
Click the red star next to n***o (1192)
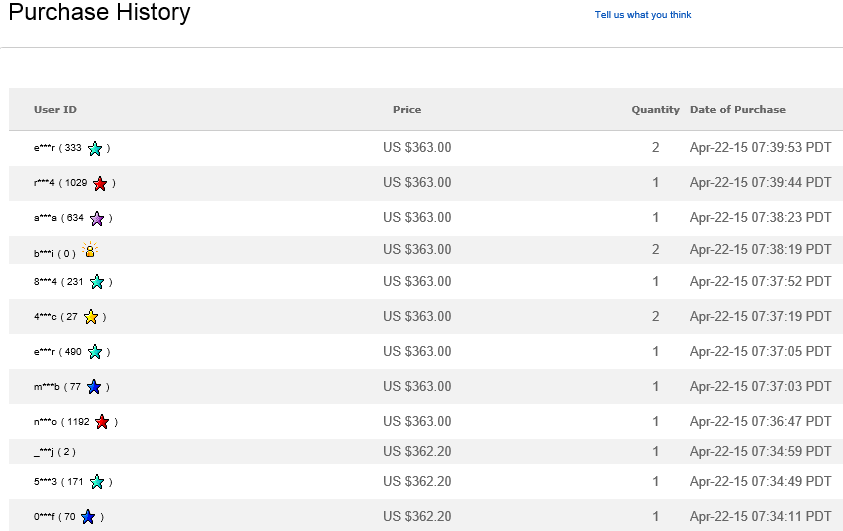coord(102,422)
